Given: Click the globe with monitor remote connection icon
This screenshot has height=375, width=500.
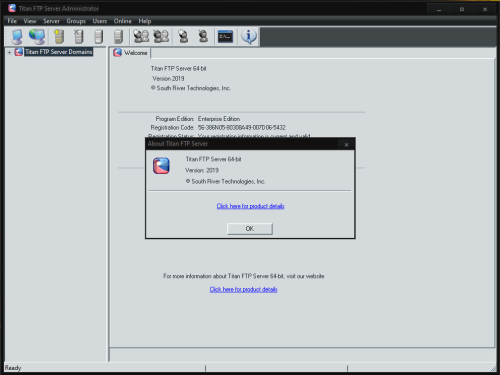Looking at the screenshot, I should click(x=37, y=36).
